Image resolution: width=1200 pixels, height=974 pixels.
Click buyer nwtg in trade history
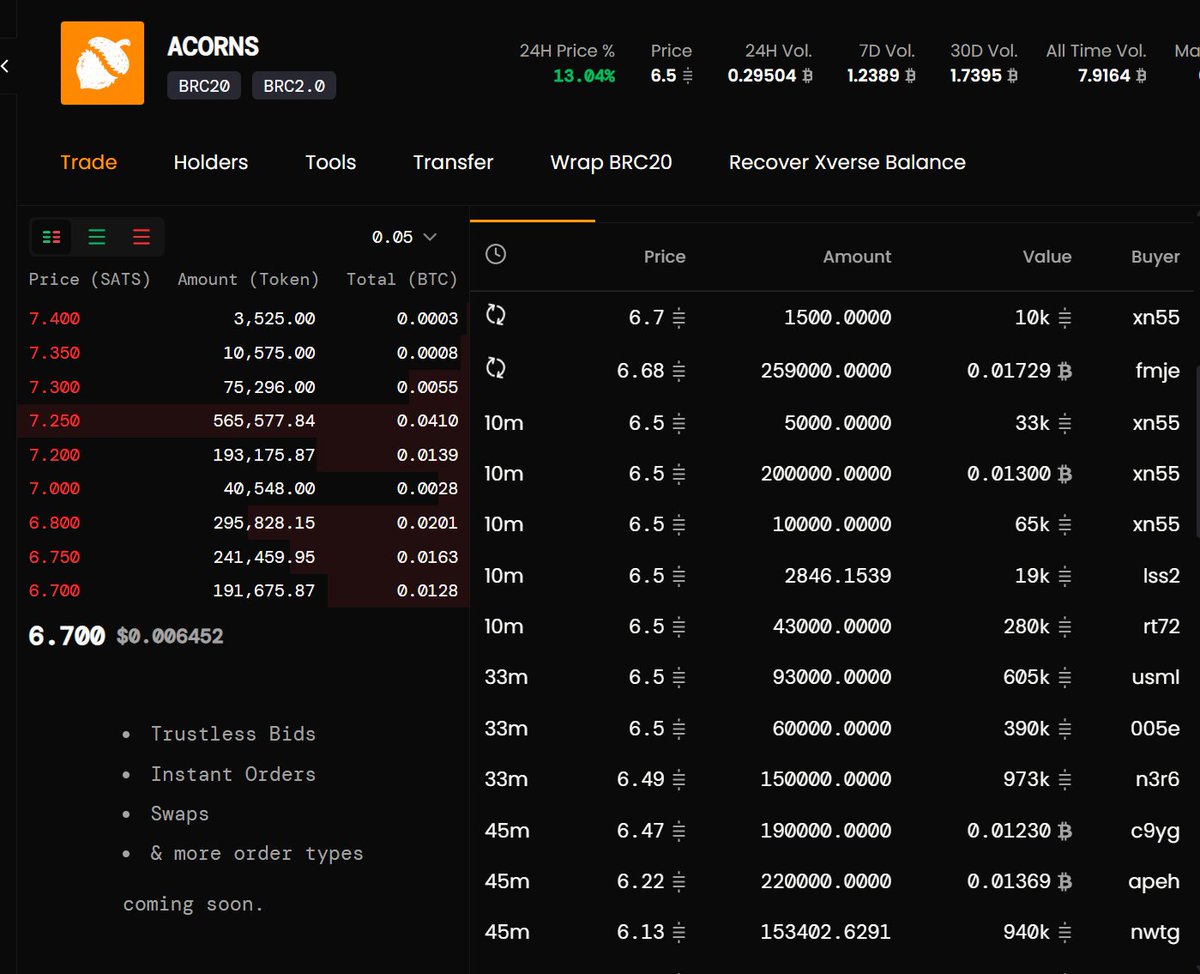click(1156, 934)
